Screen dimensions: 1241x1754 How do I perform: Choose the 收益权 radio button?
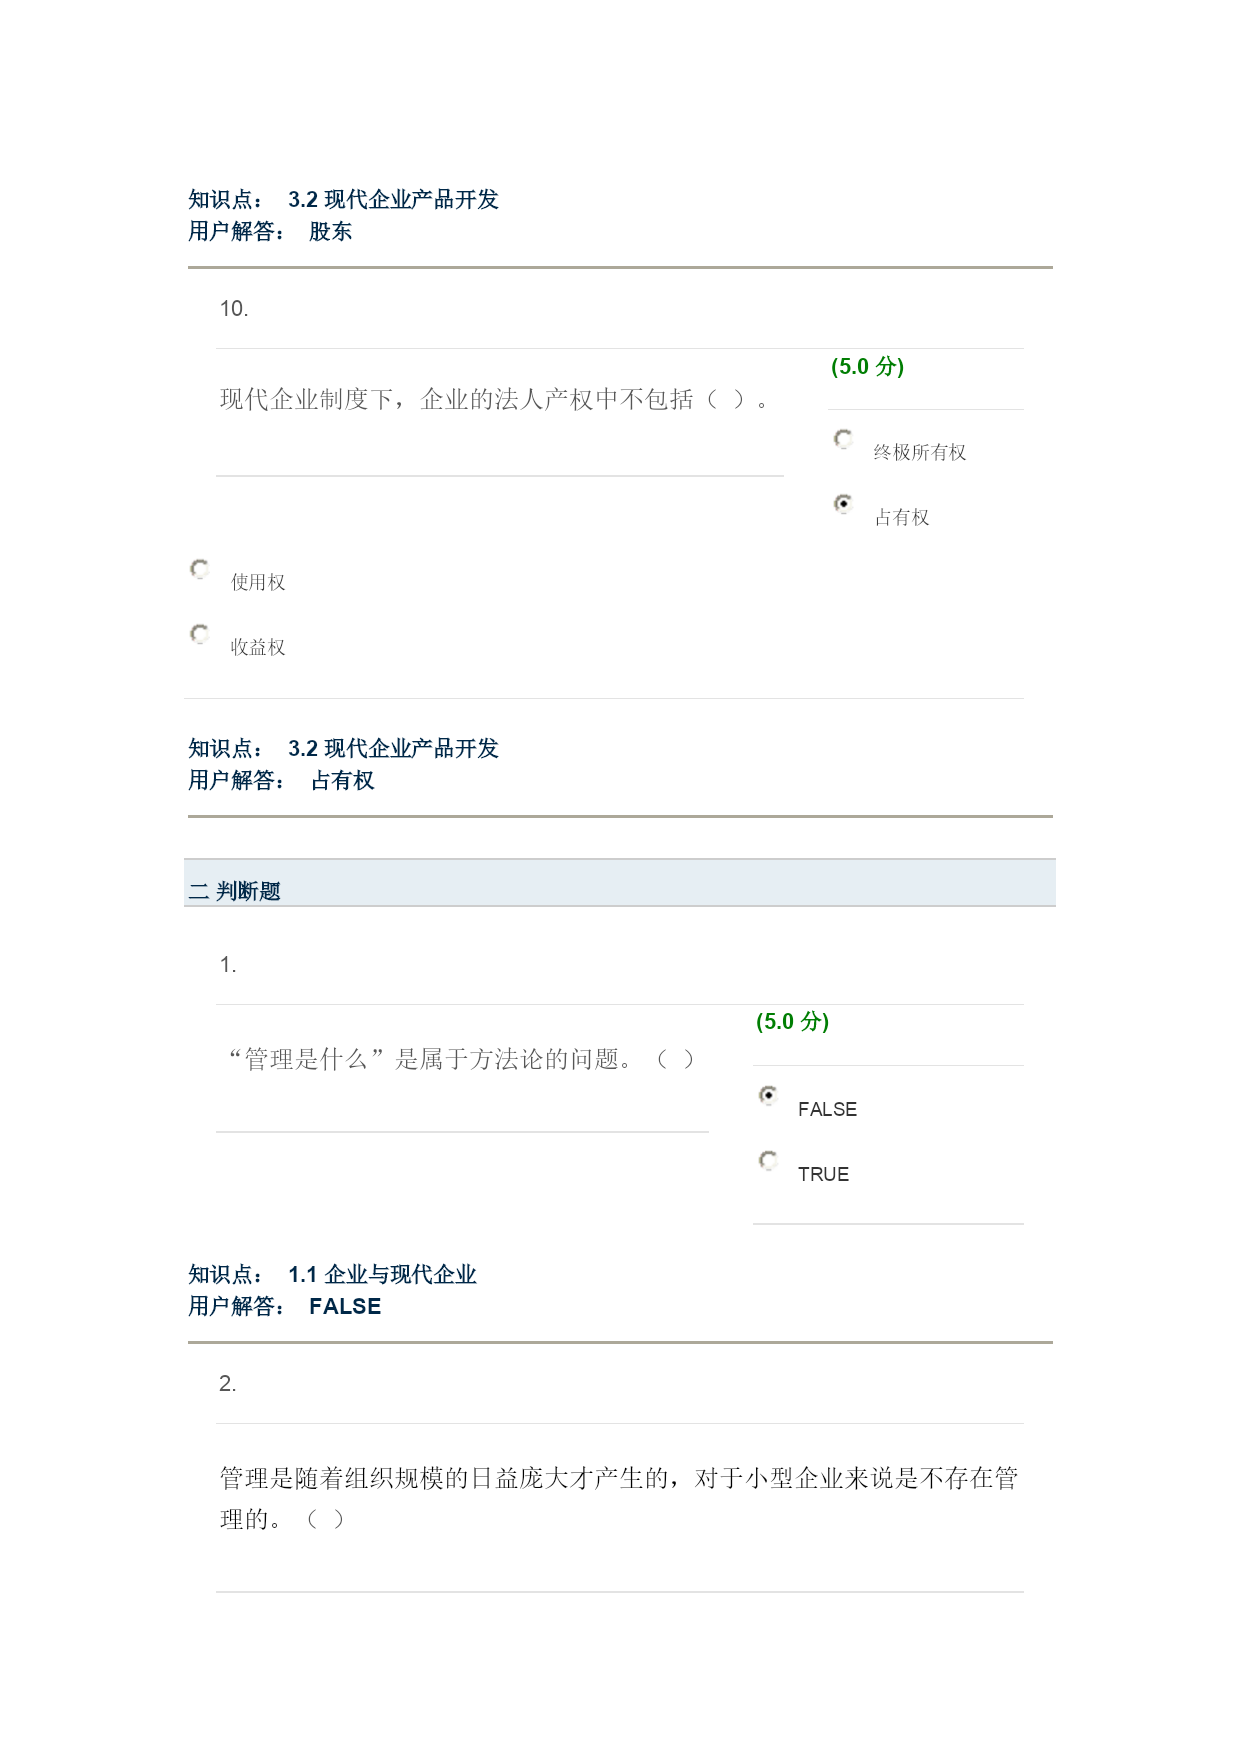200,634
